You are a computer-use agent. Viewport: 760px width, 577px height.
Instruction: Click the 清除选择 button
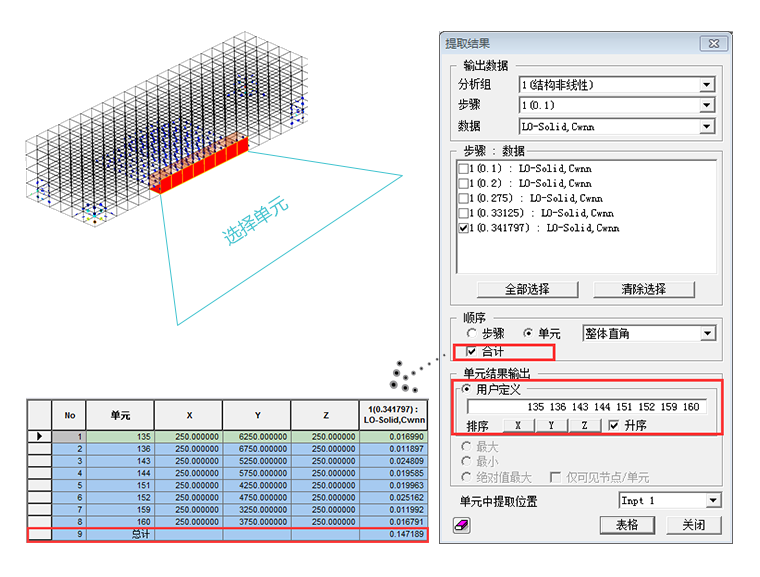click(644, 289)
